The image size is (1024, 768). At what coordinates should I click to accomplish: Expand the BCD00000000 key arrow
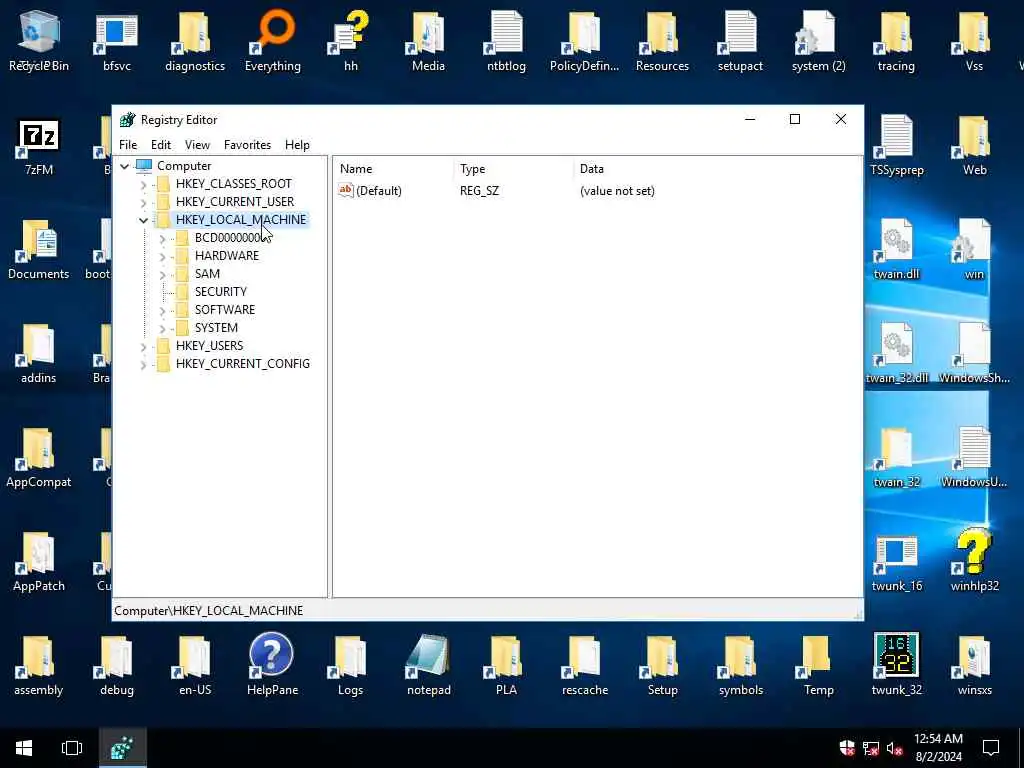[162, 239]
